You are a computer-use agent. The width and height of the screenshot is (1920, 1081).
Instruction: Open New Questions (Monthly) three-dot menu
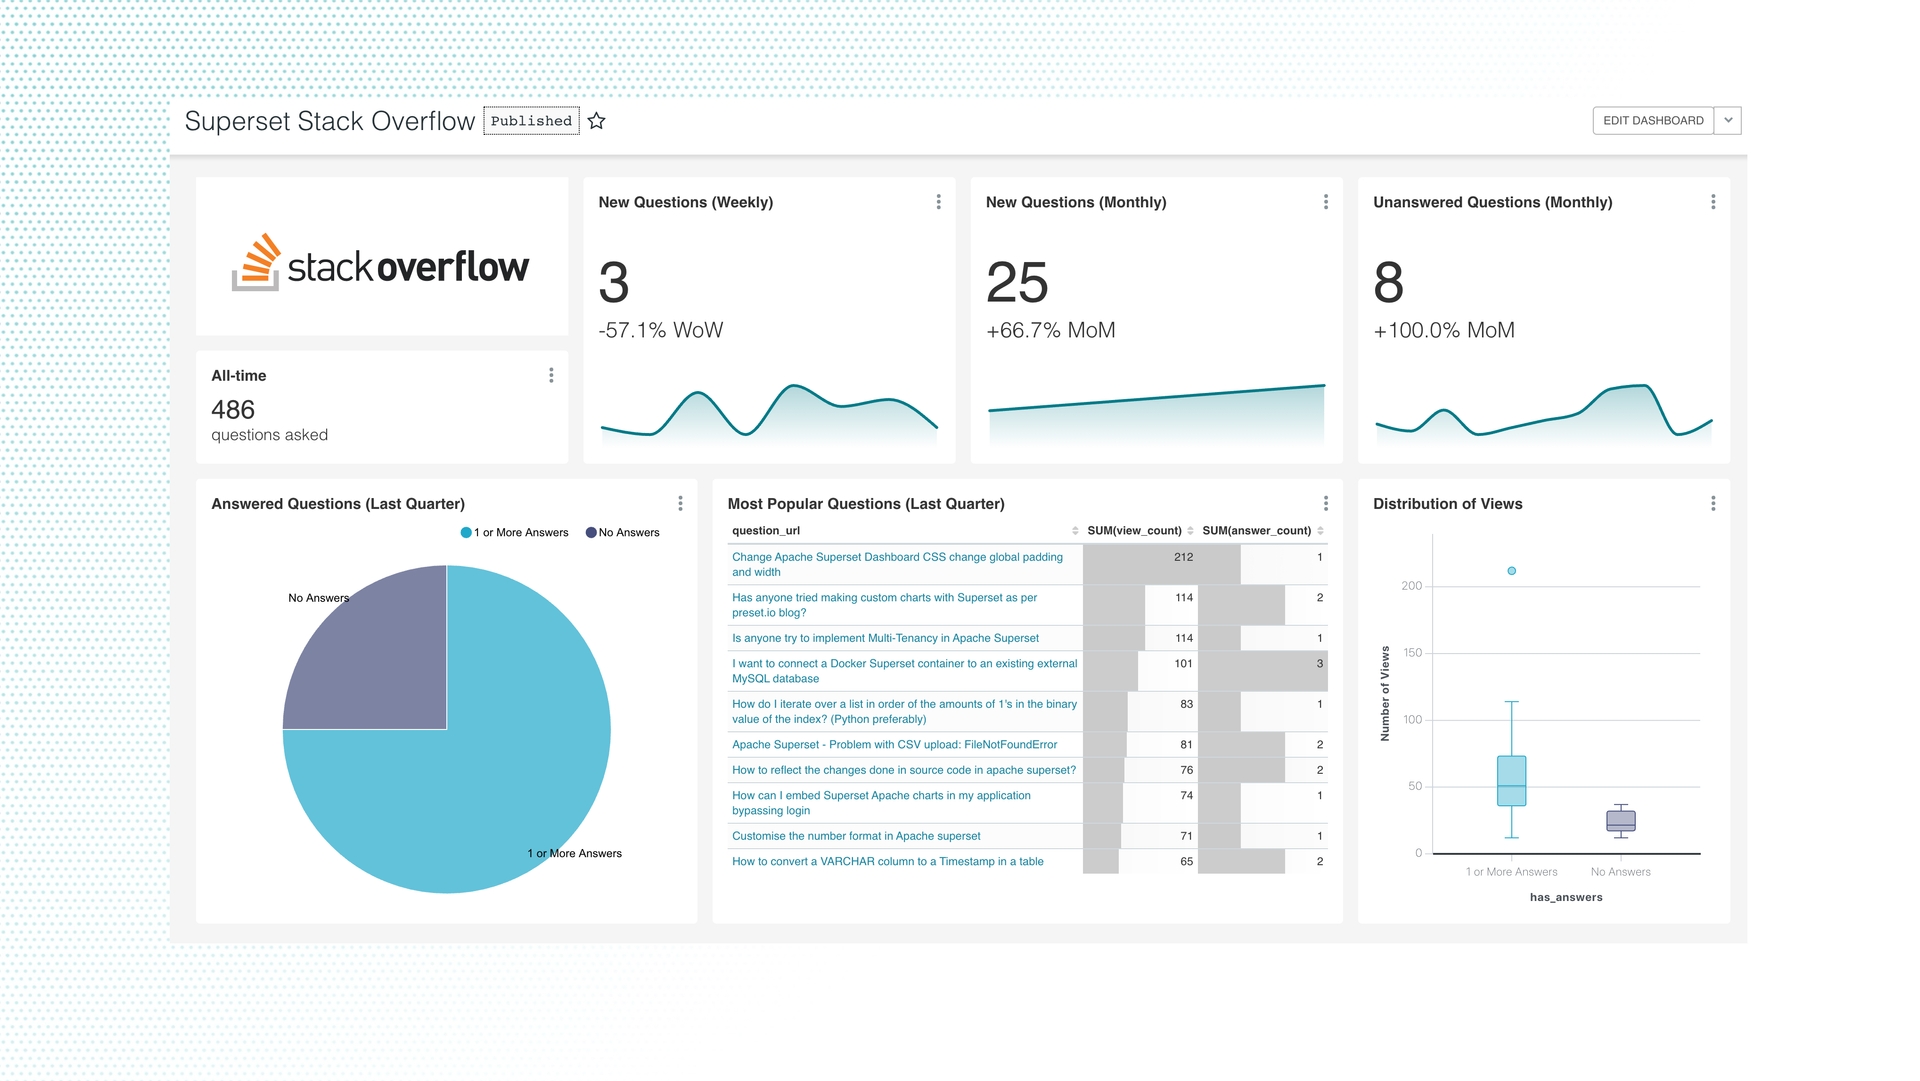(x=1326, y=202)
